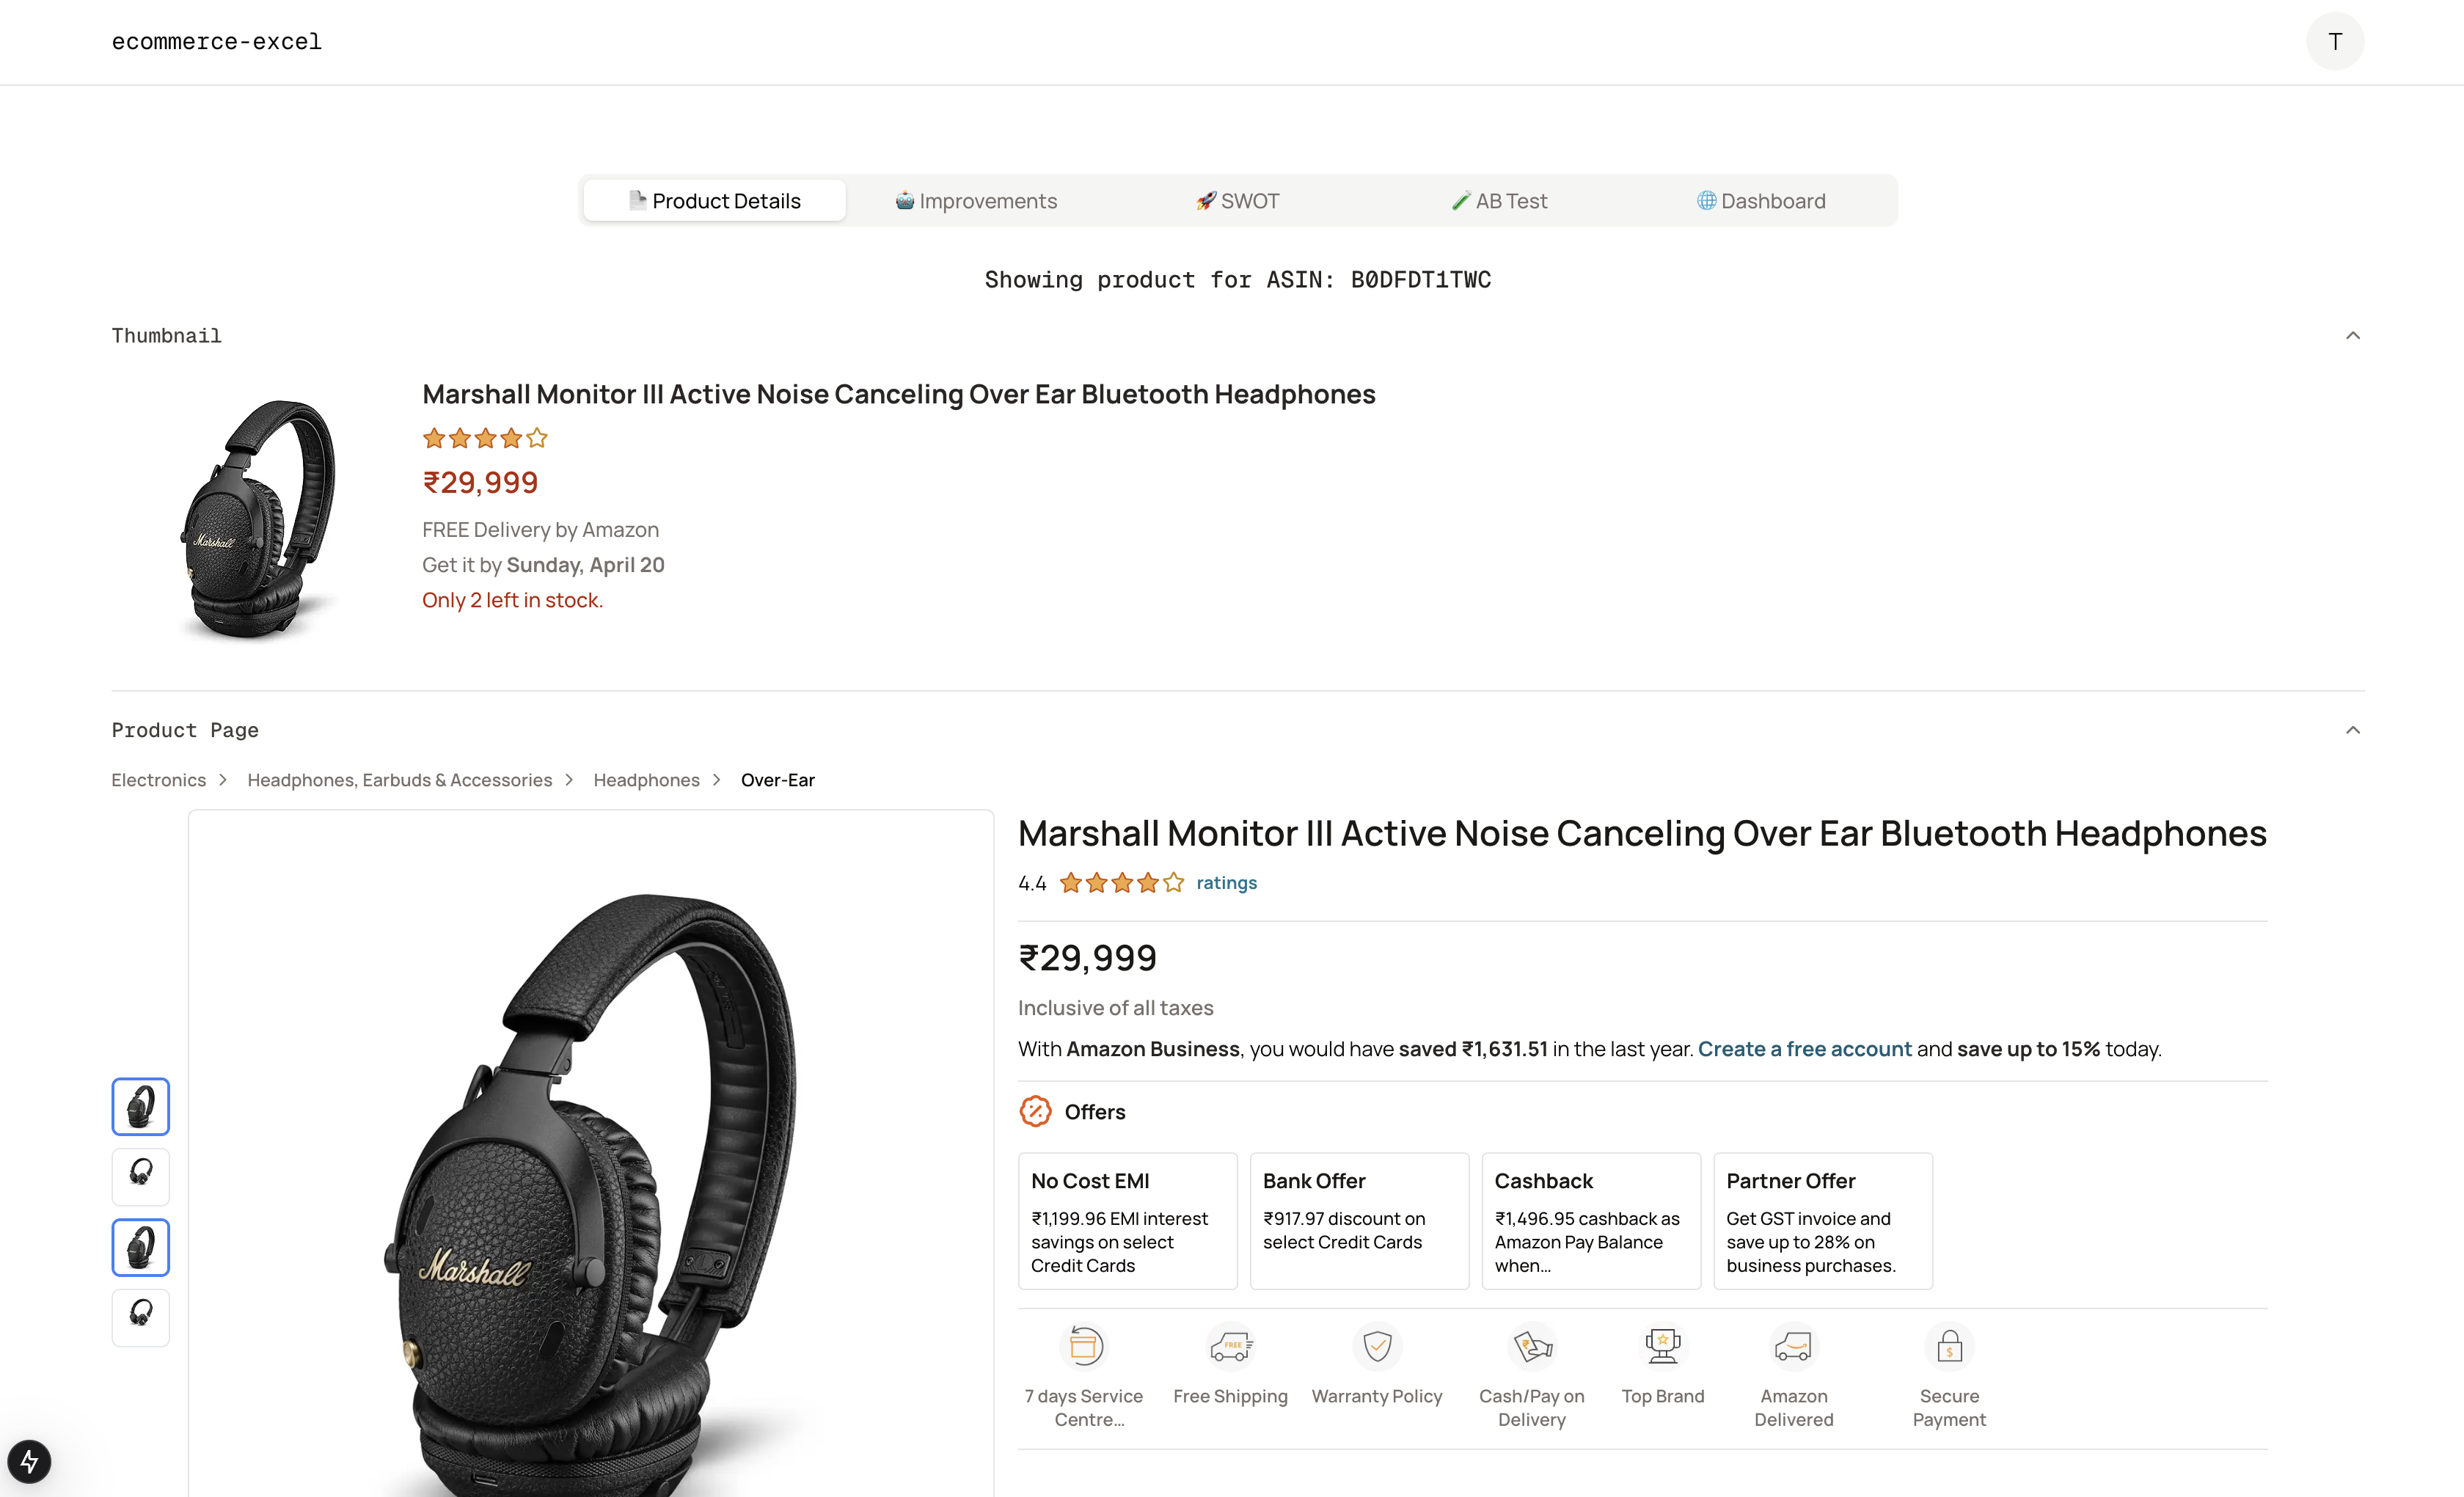Screen dimensions: 2464x1497
Task: Click Create a free account link
Action: click(1804, 1049)
